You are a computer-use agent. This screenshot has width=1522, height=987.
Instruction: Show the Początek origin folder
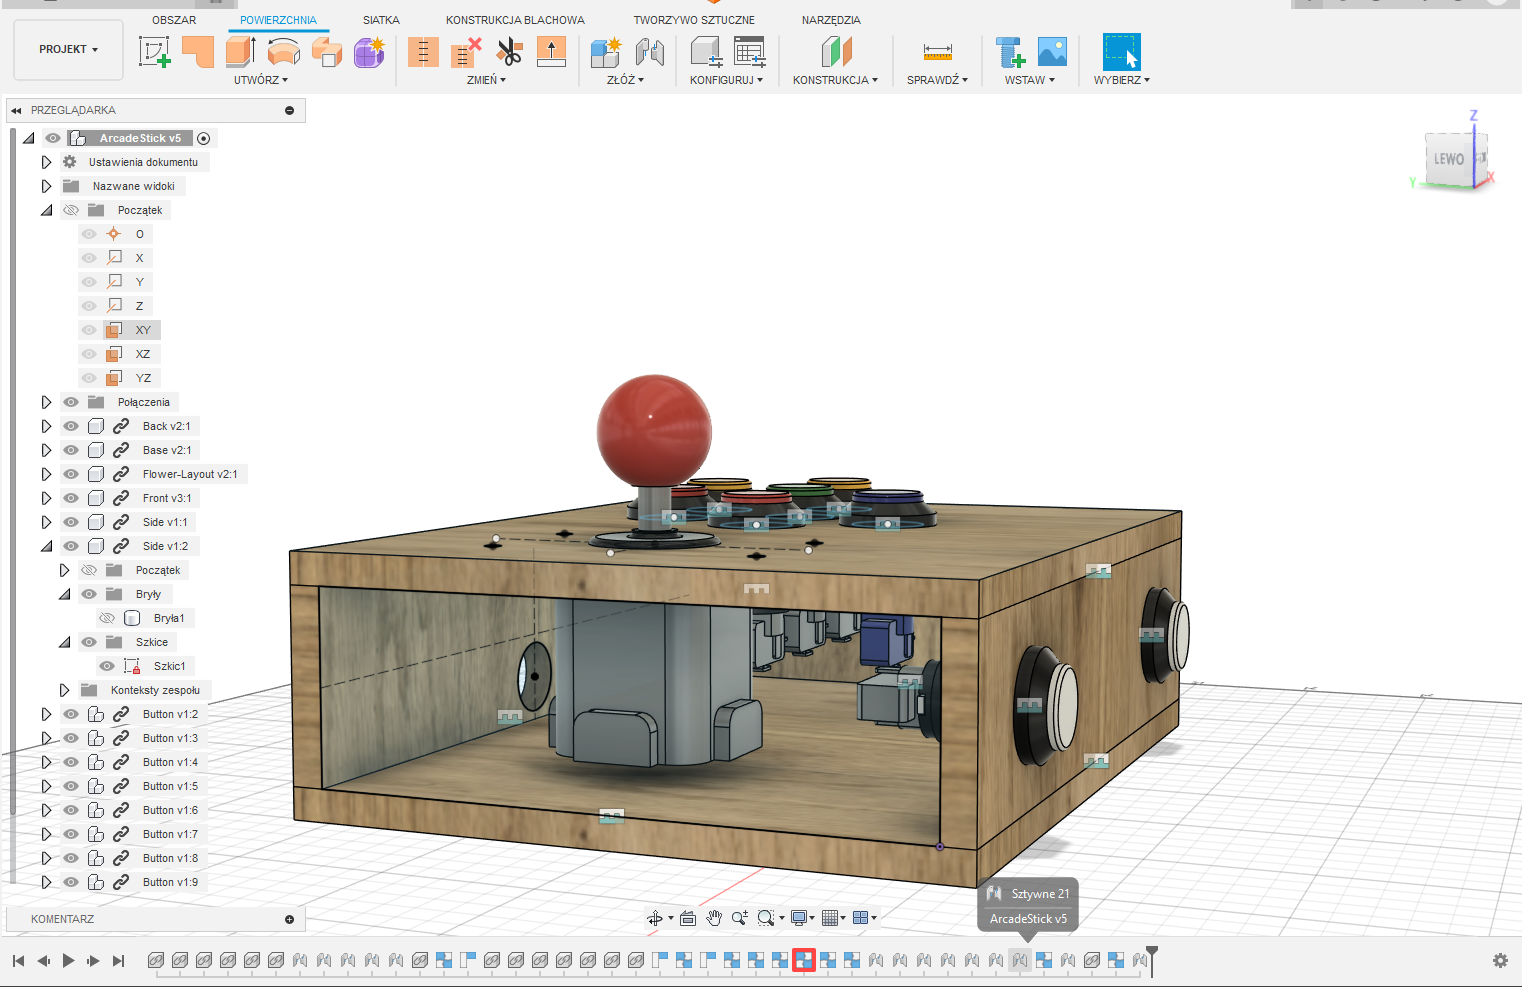click(70, 209)
